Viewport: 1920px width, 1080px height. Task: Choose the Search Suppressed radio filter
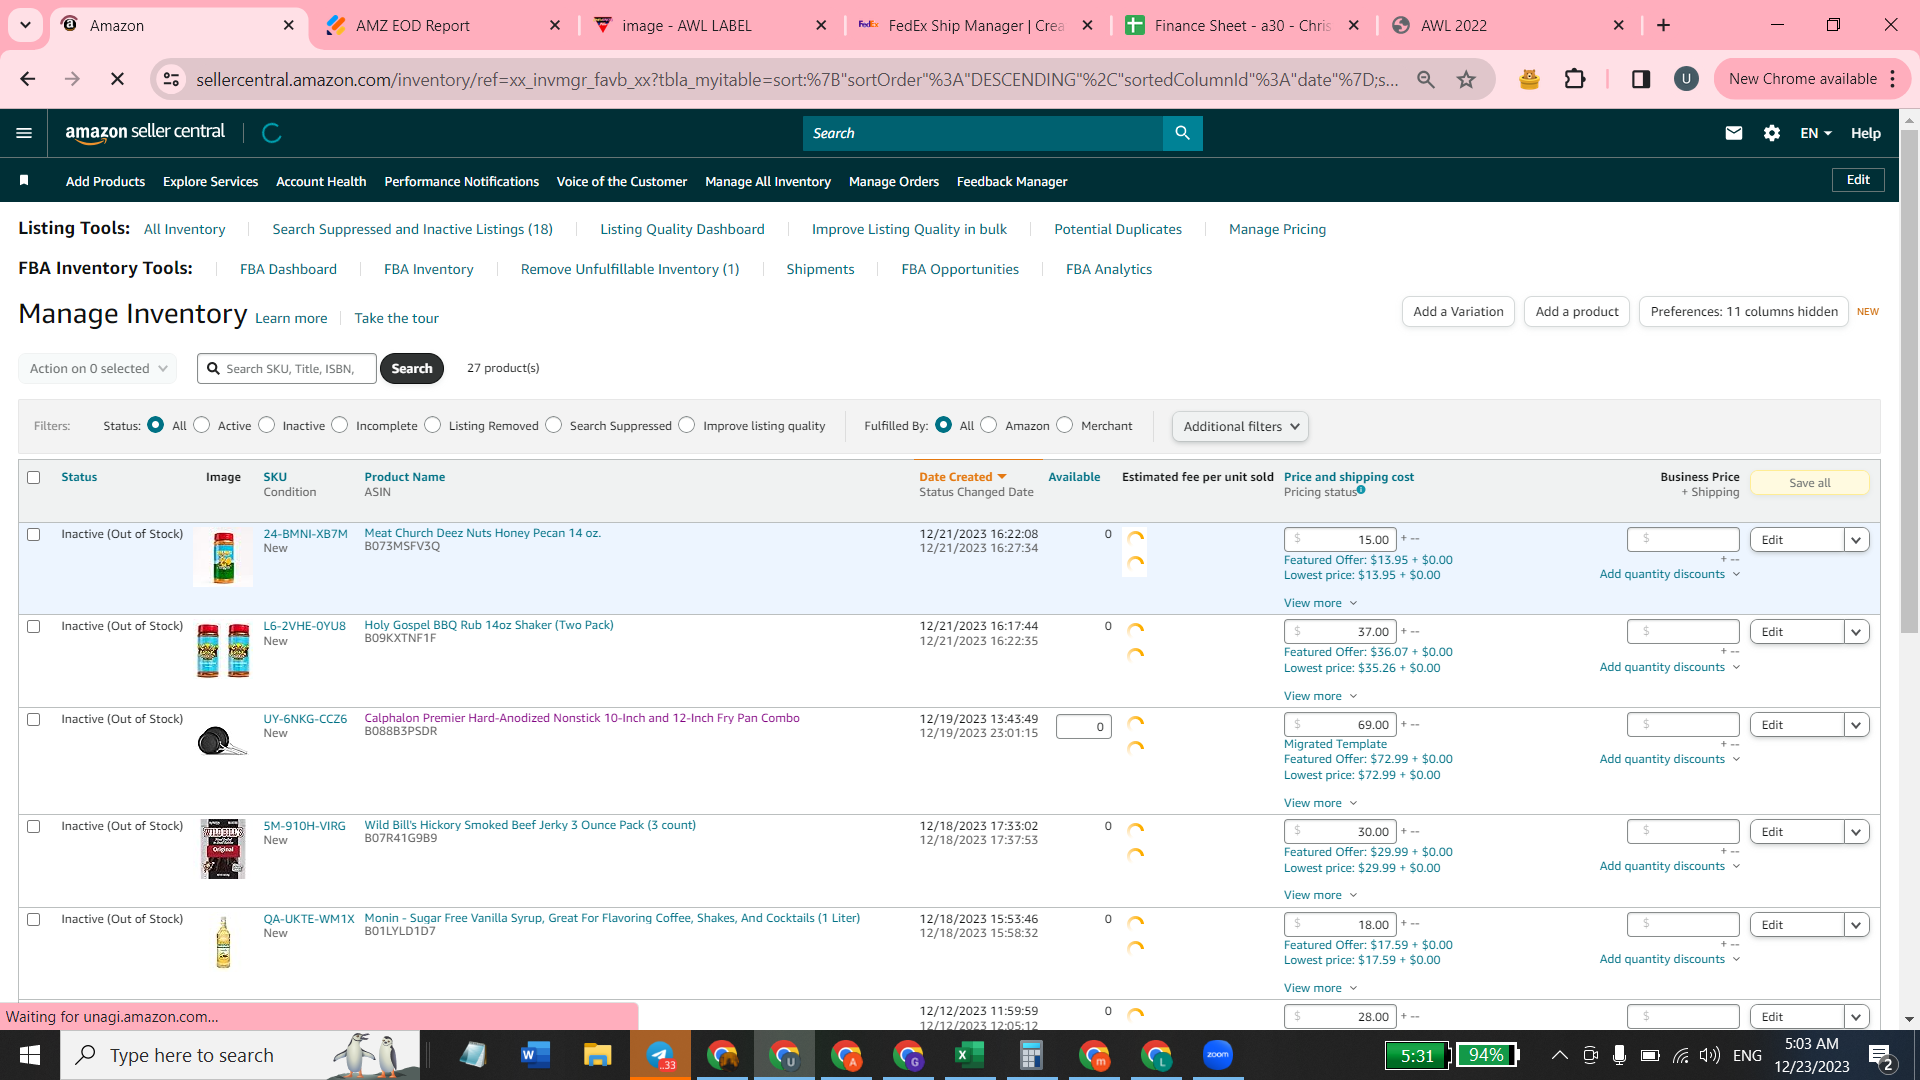(554, 425)
